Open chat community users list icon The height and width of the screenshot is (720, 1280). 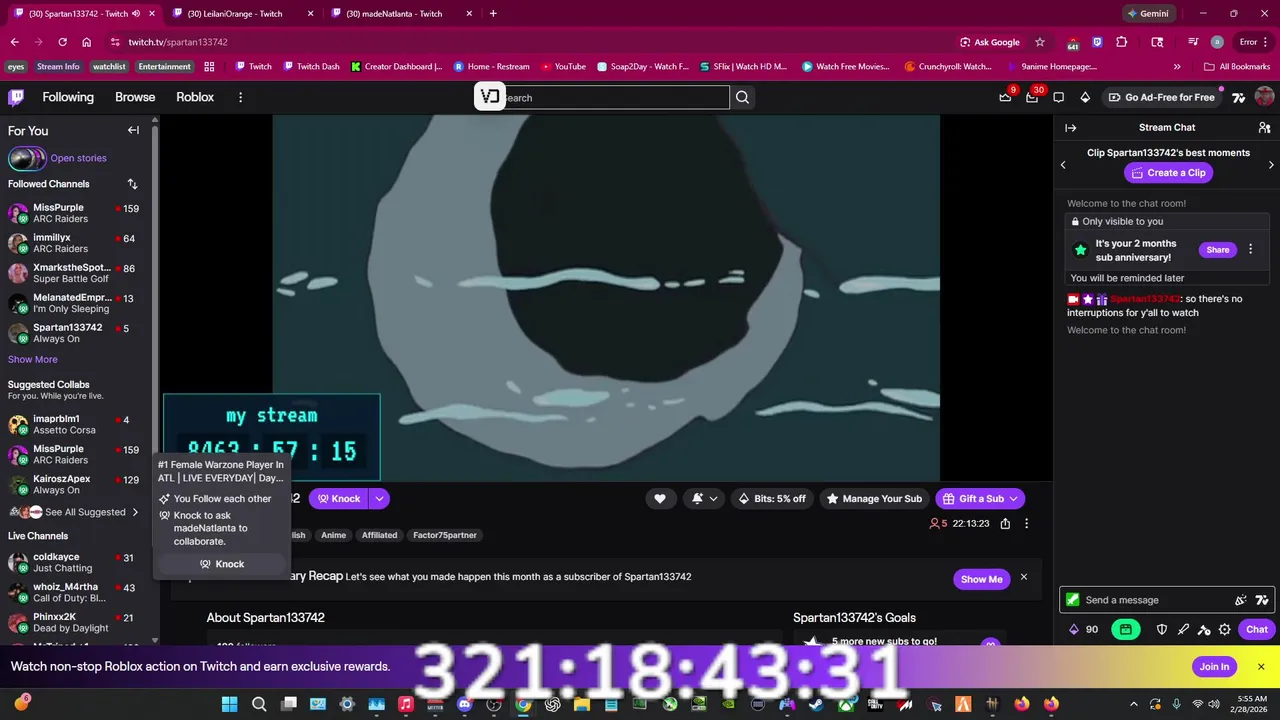pos(1264,128)
